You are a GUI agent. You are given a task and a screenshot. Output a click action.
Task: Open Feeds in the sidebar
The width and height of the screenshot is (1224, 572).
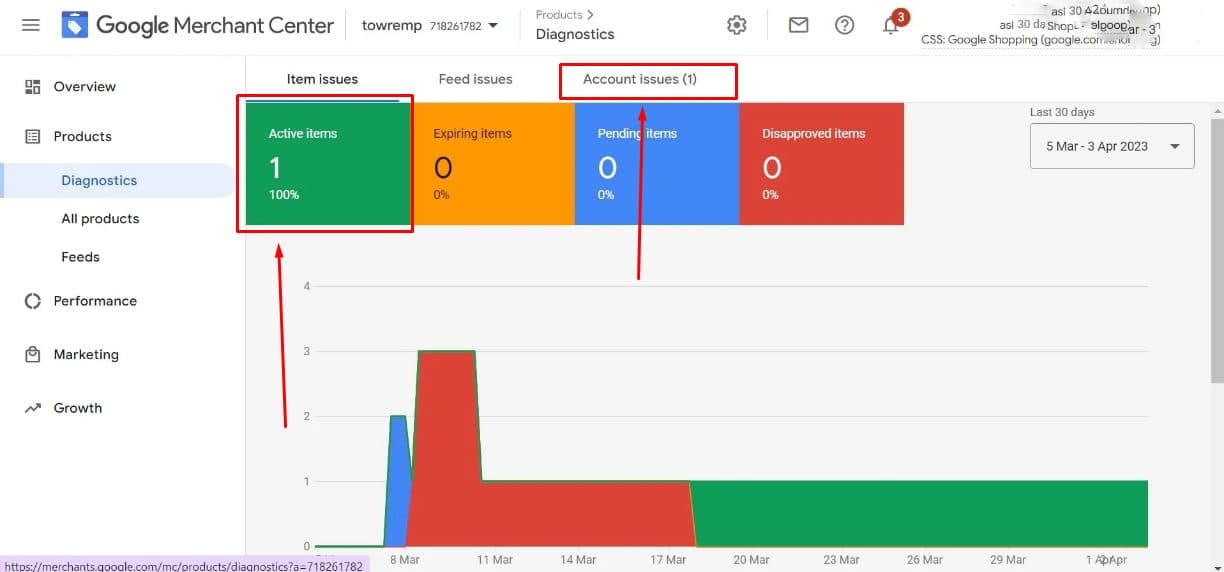[x=80, y=257]
